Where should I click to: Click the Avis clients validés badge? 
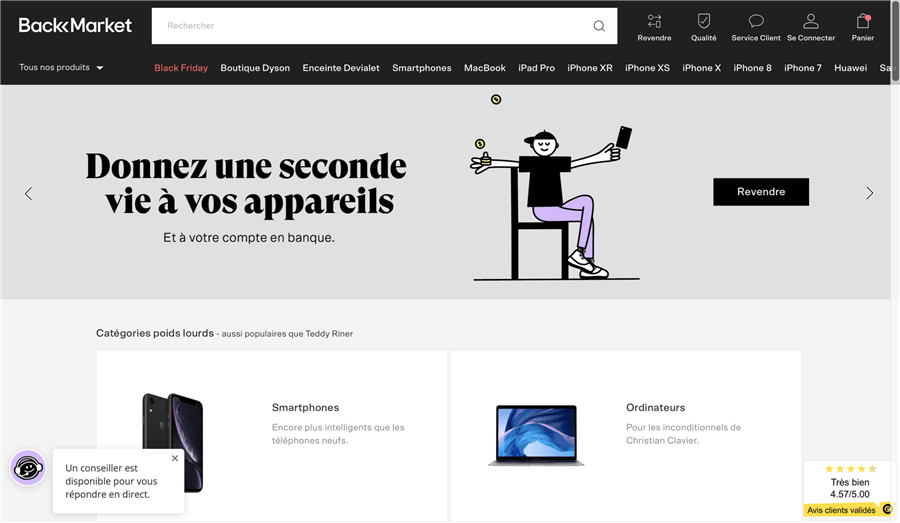coord(847,510)
